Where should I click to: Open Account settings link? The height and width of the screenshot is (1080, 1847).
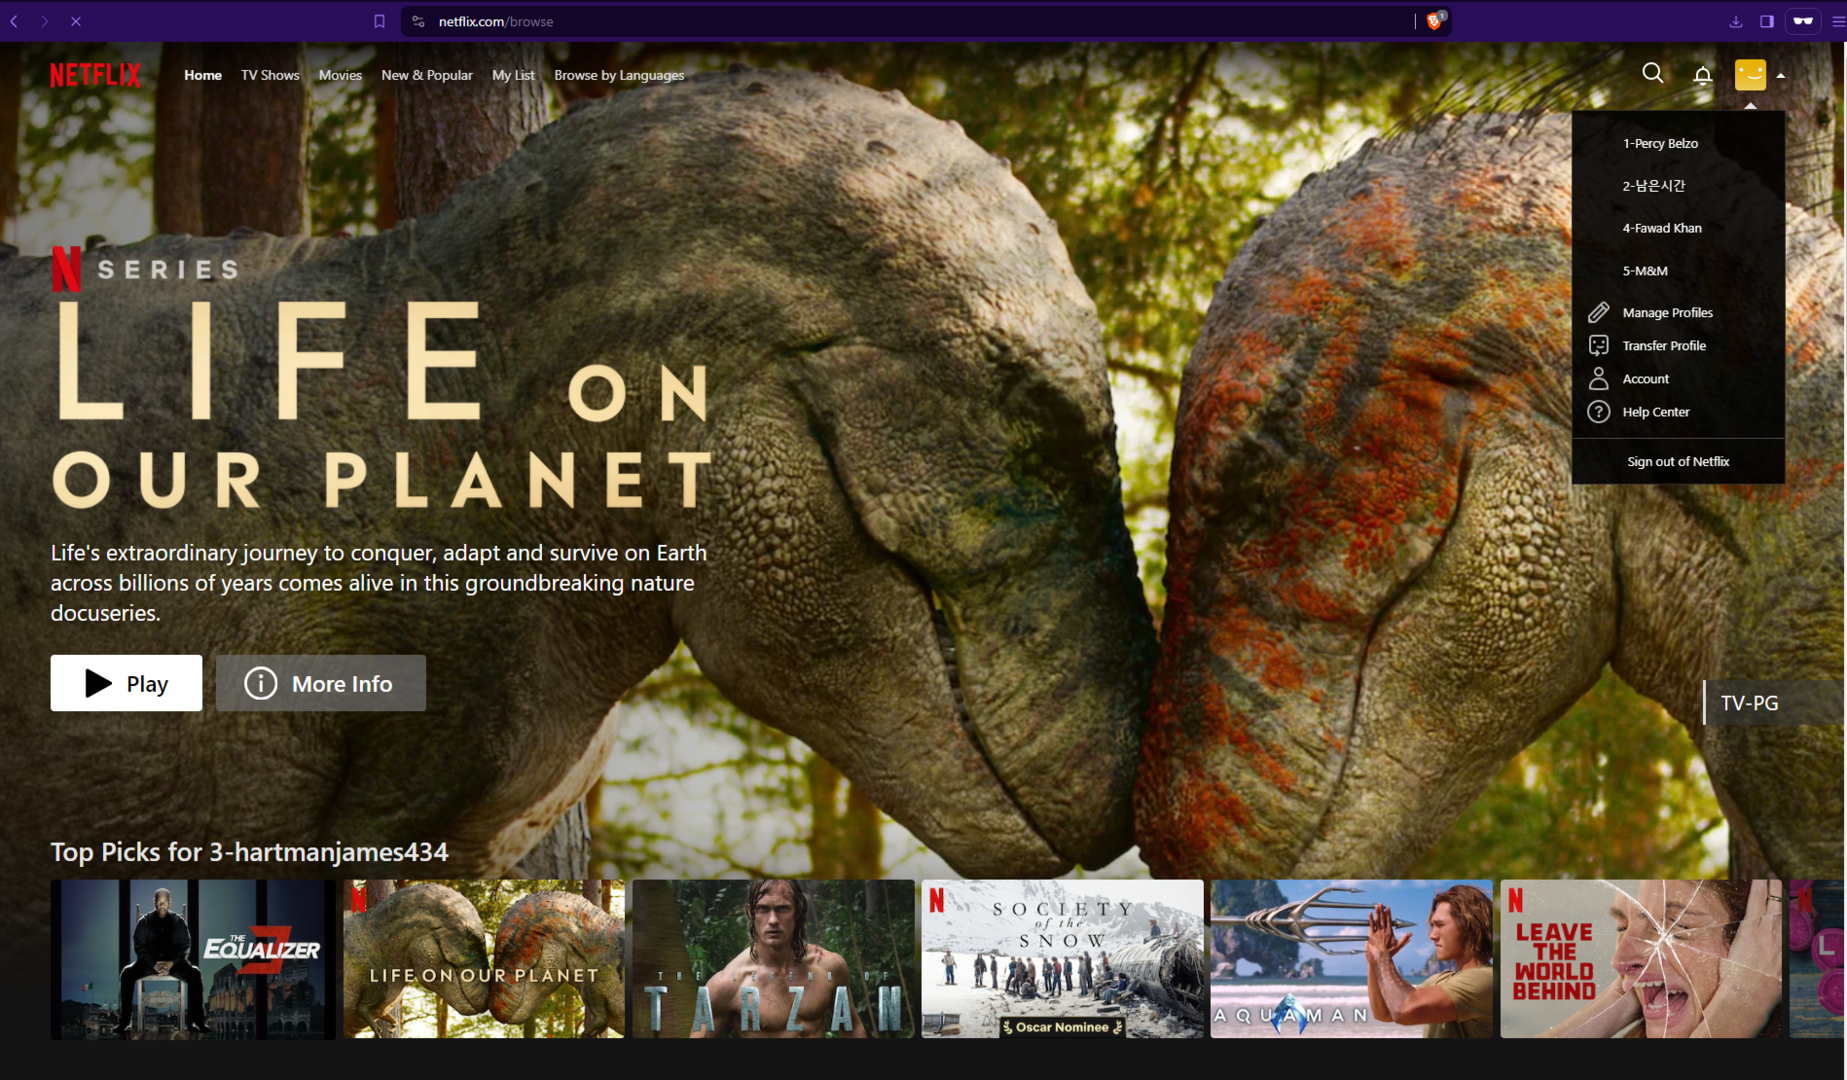[1645, 378]
